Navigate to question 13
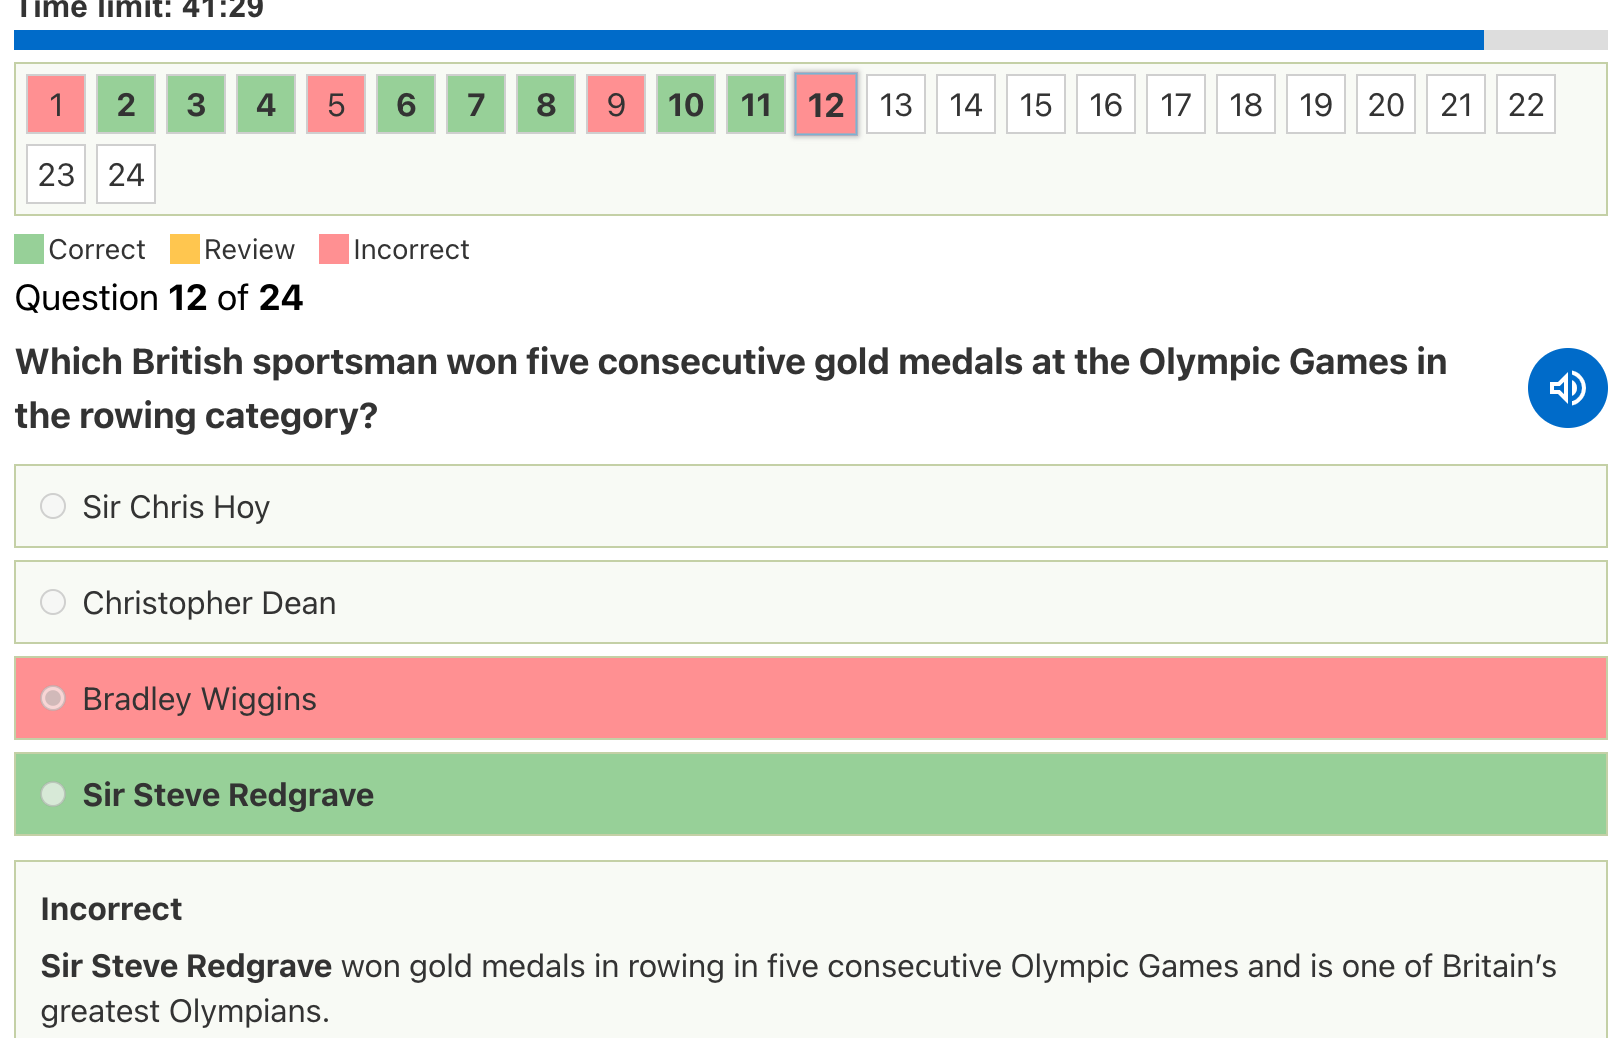1618x1038 pixels. (x=896, y=104)
